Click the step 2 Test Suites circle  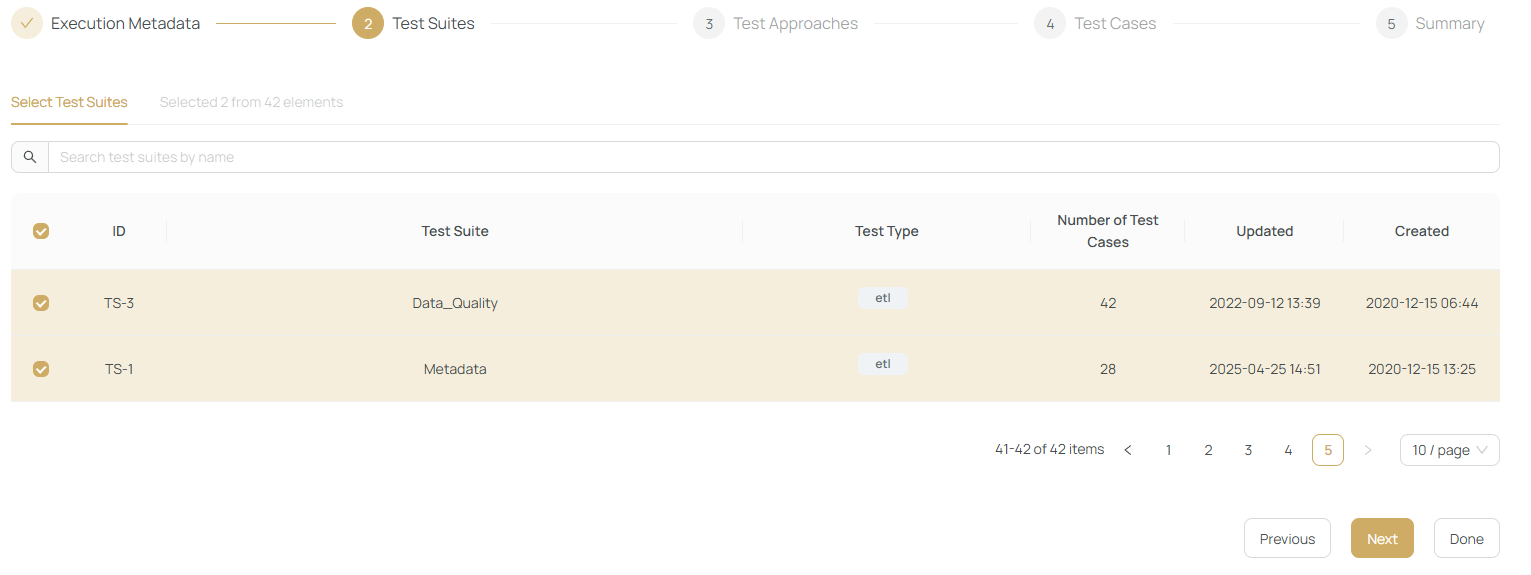tap(368, 23)
